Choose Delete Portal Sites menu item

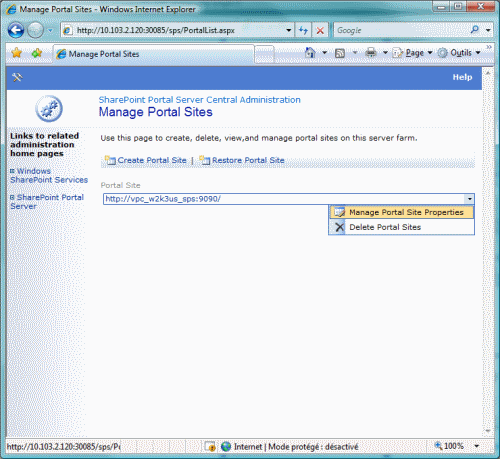point(401,227)
